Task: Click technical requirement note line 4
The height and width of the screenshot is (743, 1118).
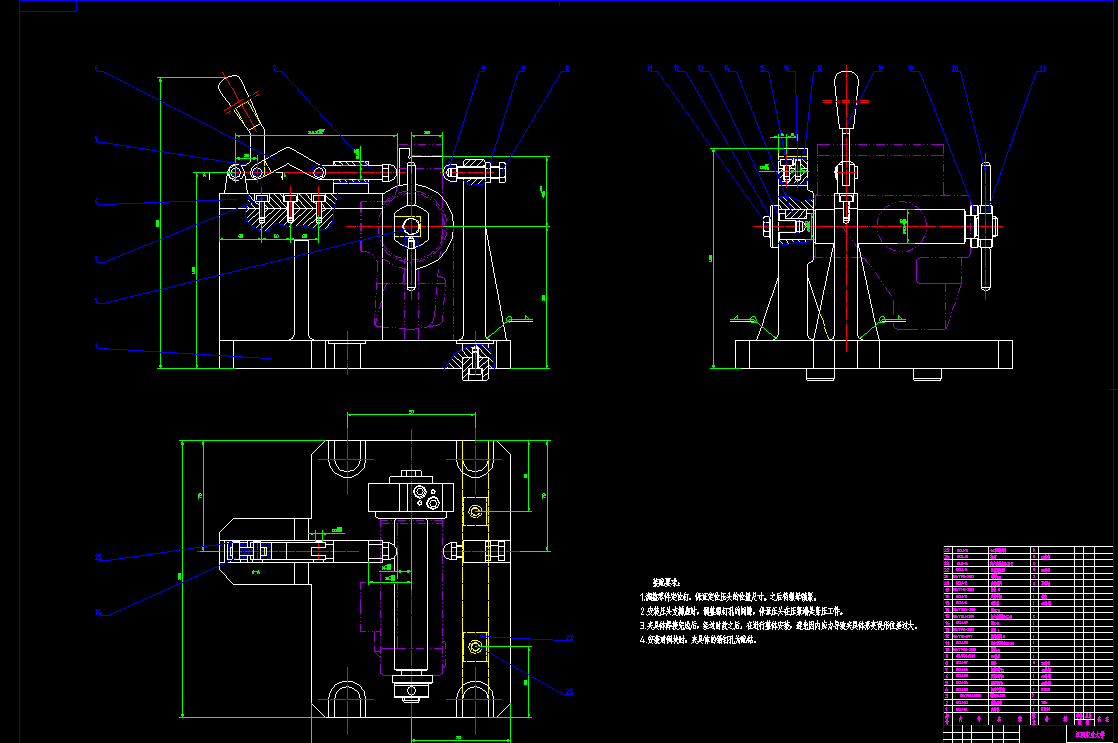Action: pos(698,639)
